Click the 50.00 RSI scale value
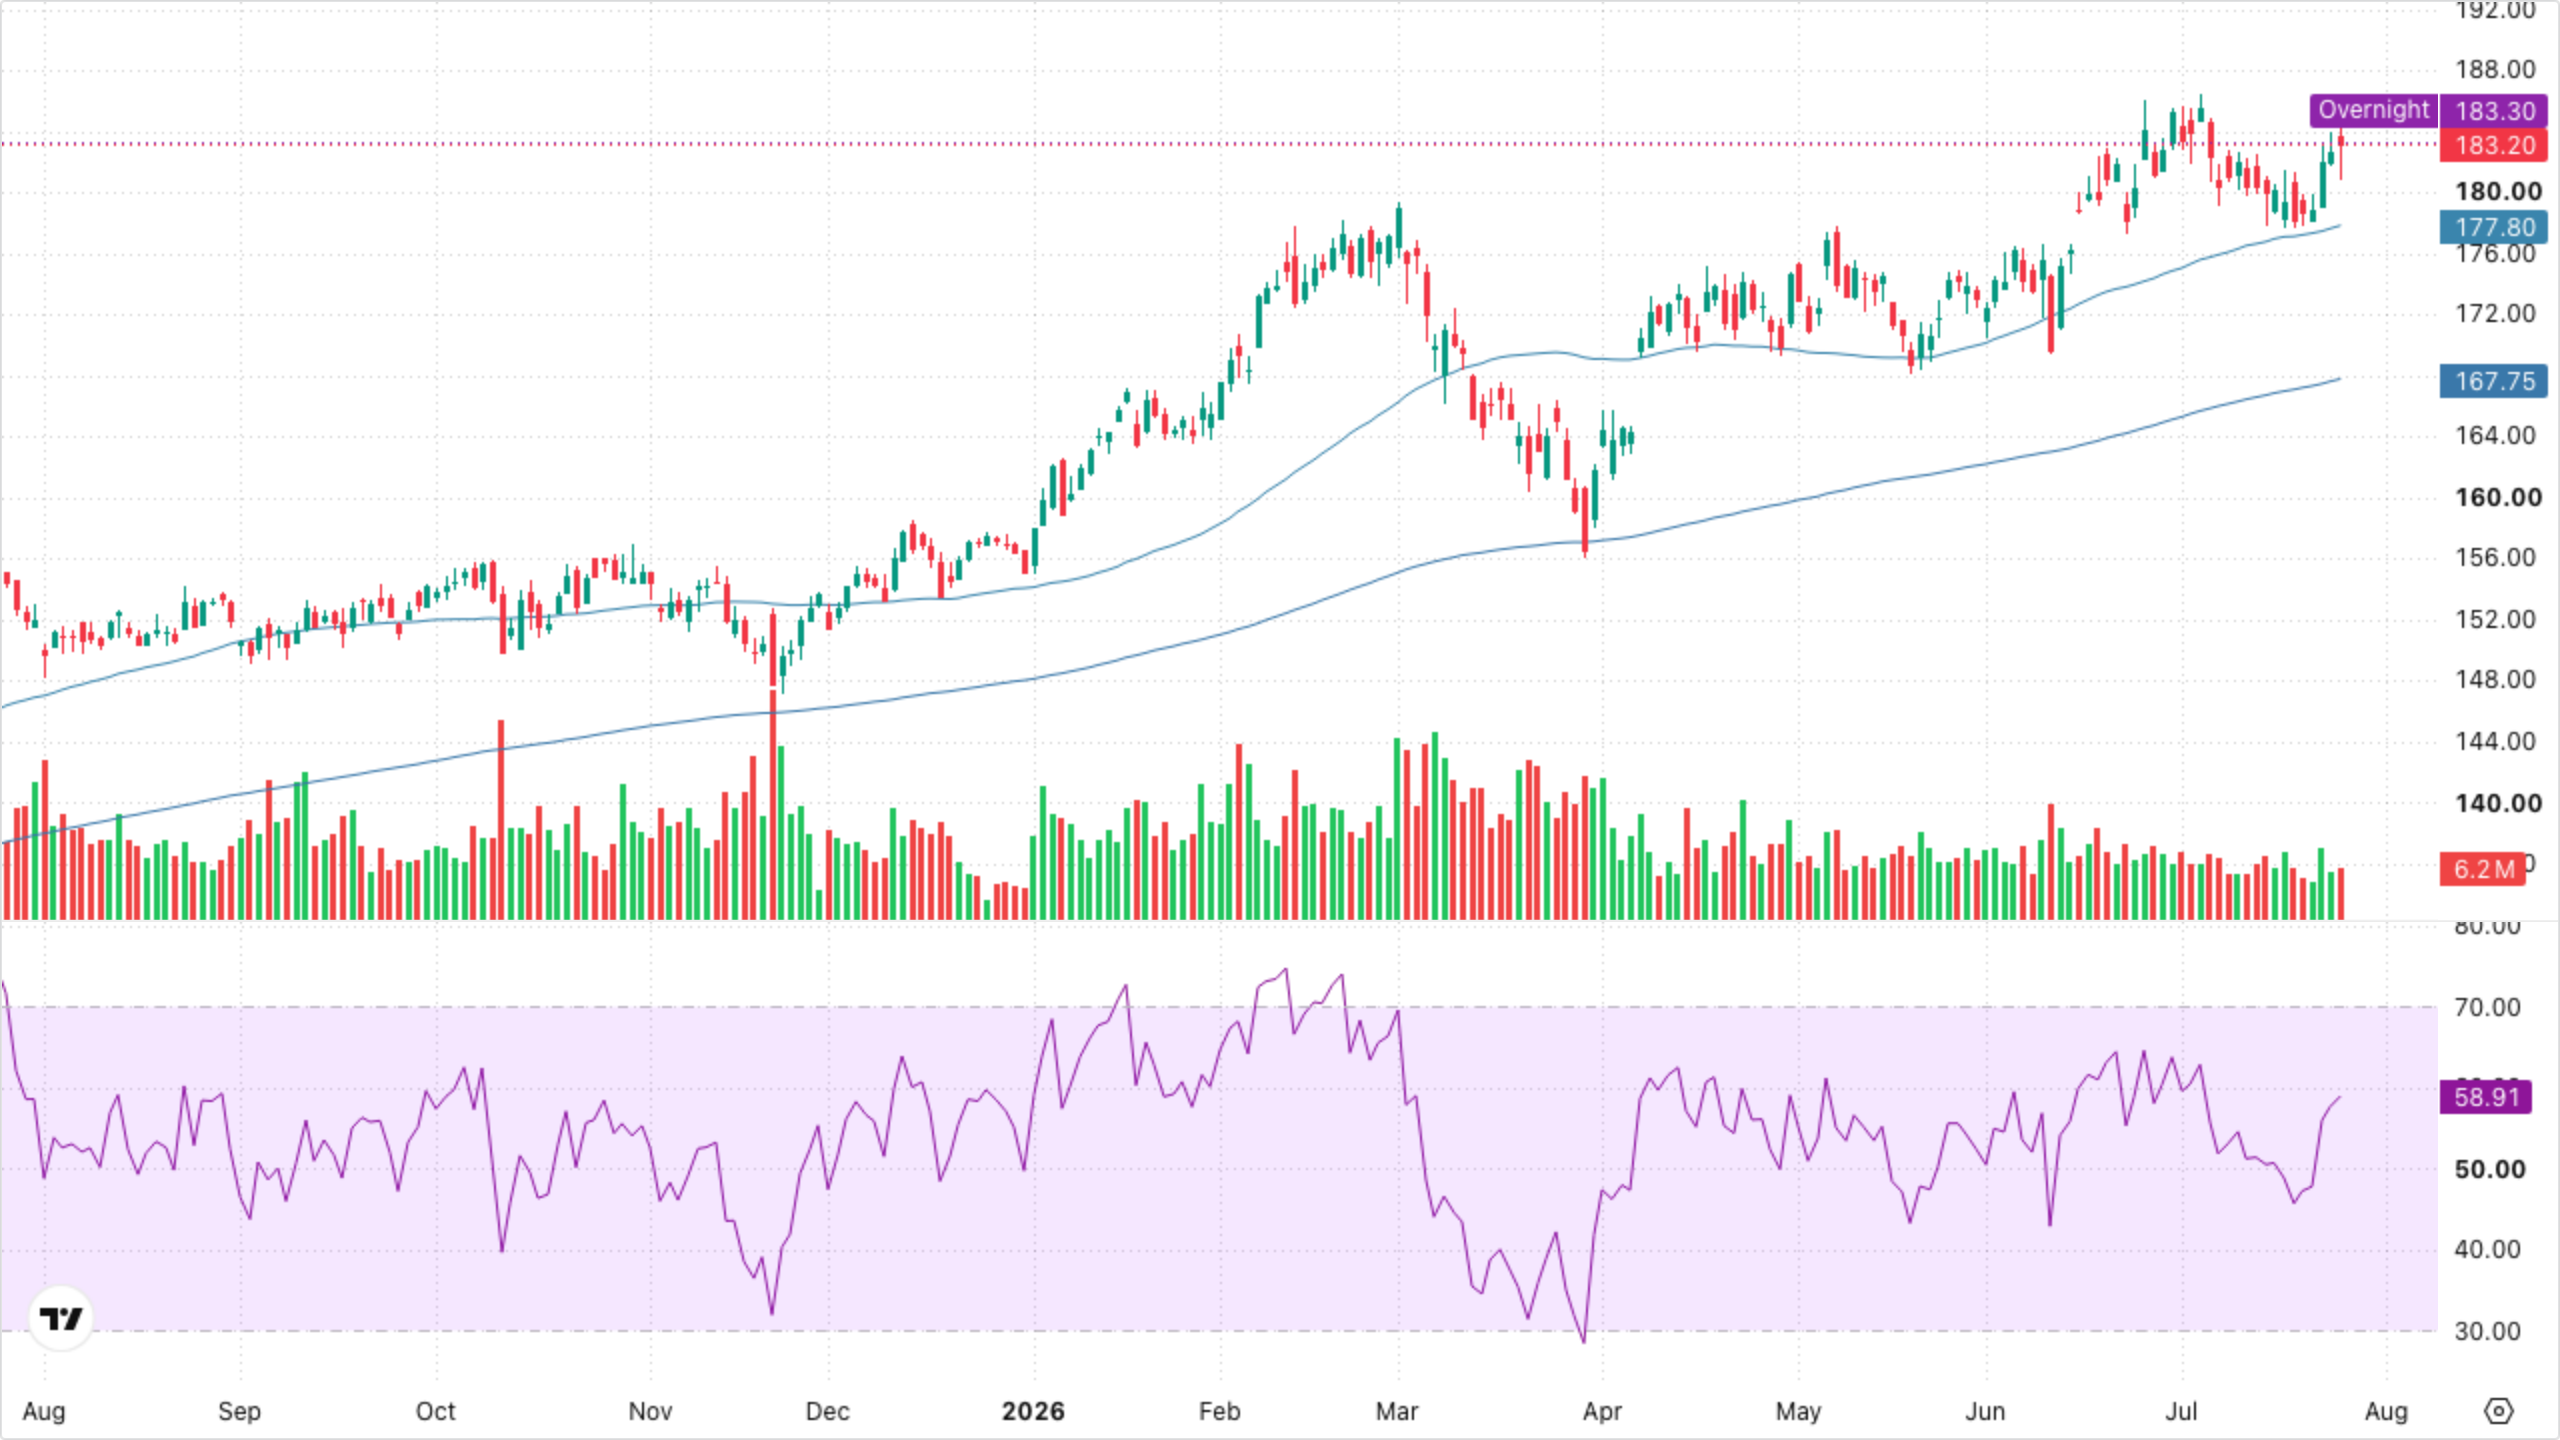 [x=2489, y=1169]
